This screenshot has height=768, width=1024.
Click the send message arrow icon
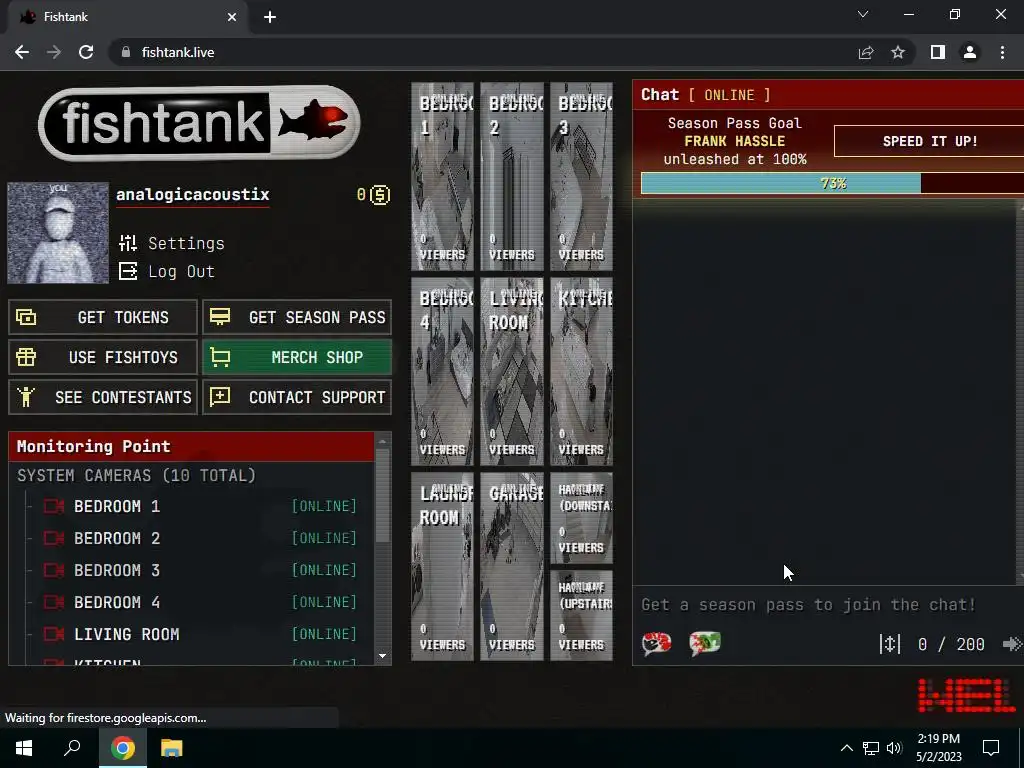(1012, 645)
